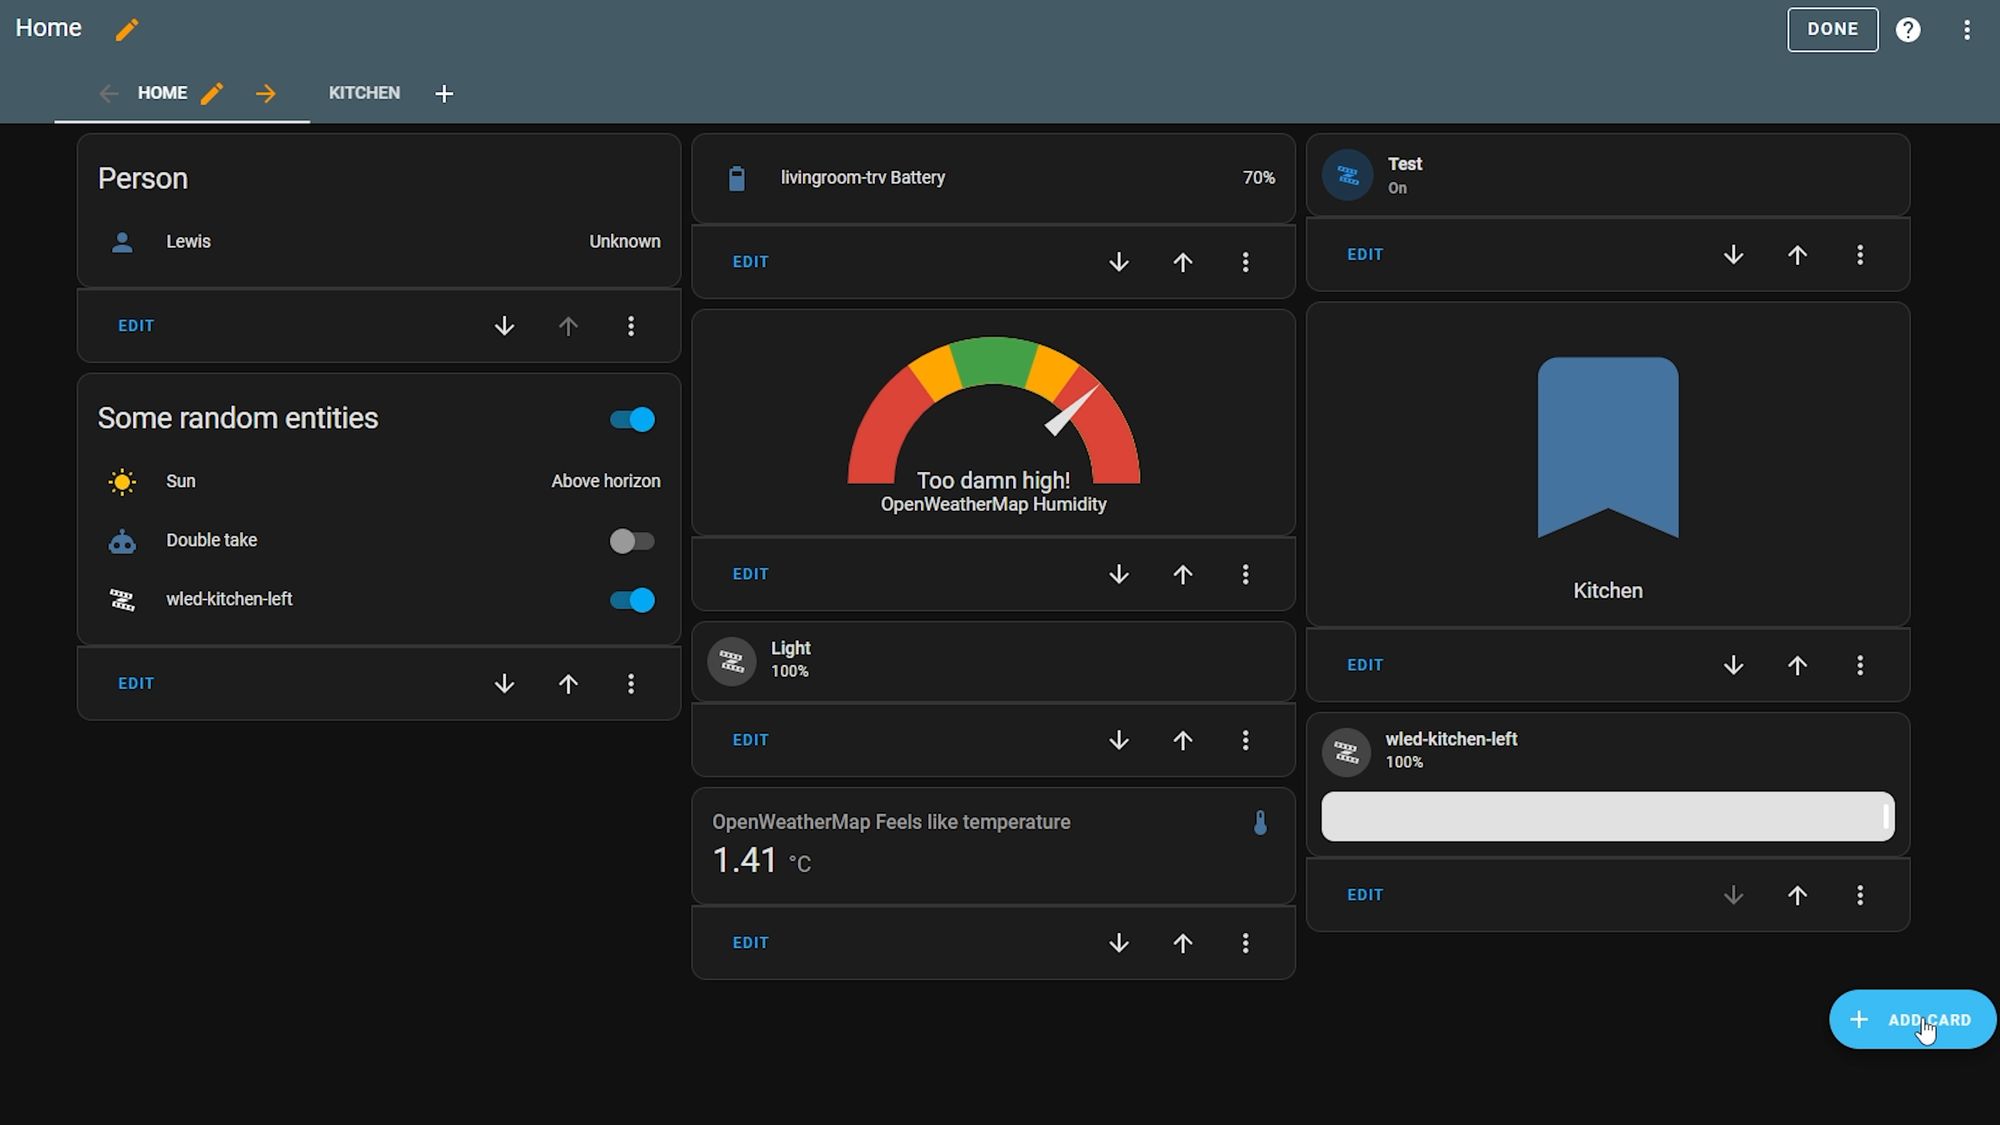The height and width of the screenshot is (1125, 2000).
Task: Click the thermometer icon on temperature card
Action: pos(1260,823)
